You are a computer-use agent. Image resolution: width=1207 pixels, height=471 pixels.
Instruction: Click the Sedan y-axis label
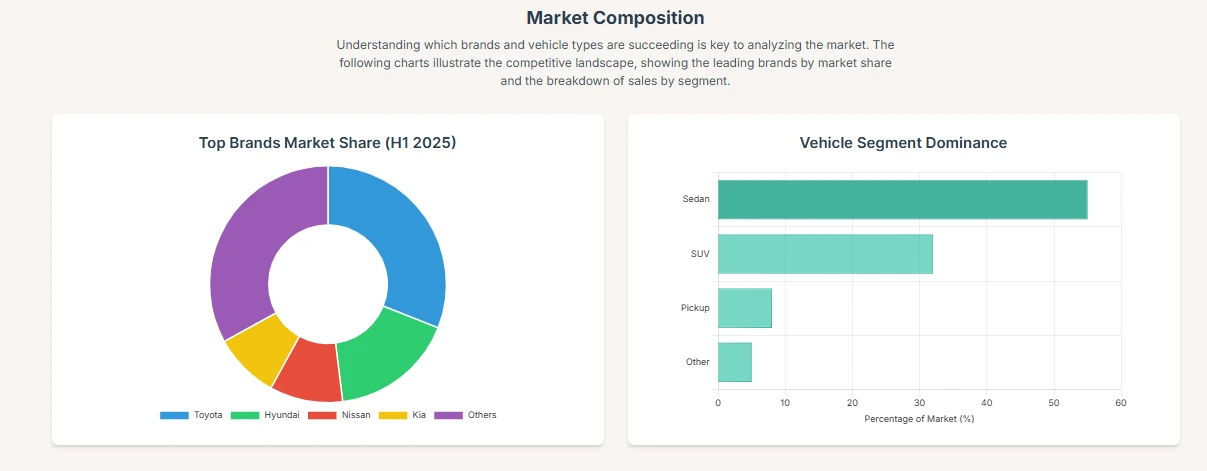point(696,199)
